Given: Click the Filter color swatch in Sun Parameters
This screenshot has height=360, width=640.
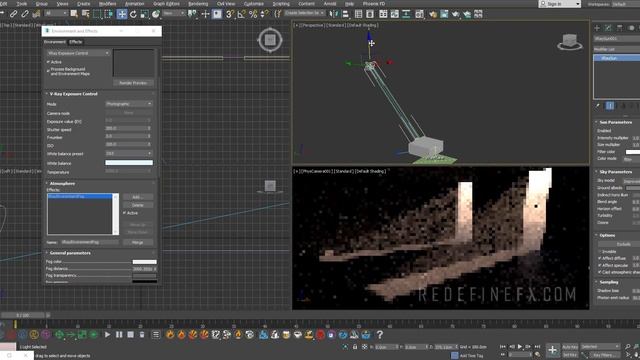Looking at the screenshot, I should pos(633,152).
